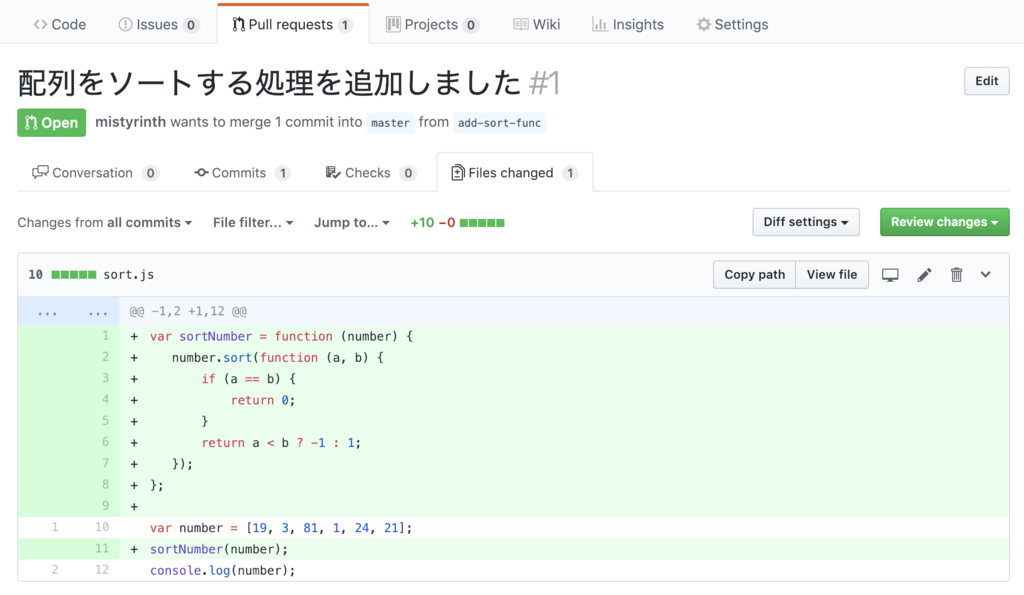
Task: Go to the Wiki tab
Action: point(537,25)
